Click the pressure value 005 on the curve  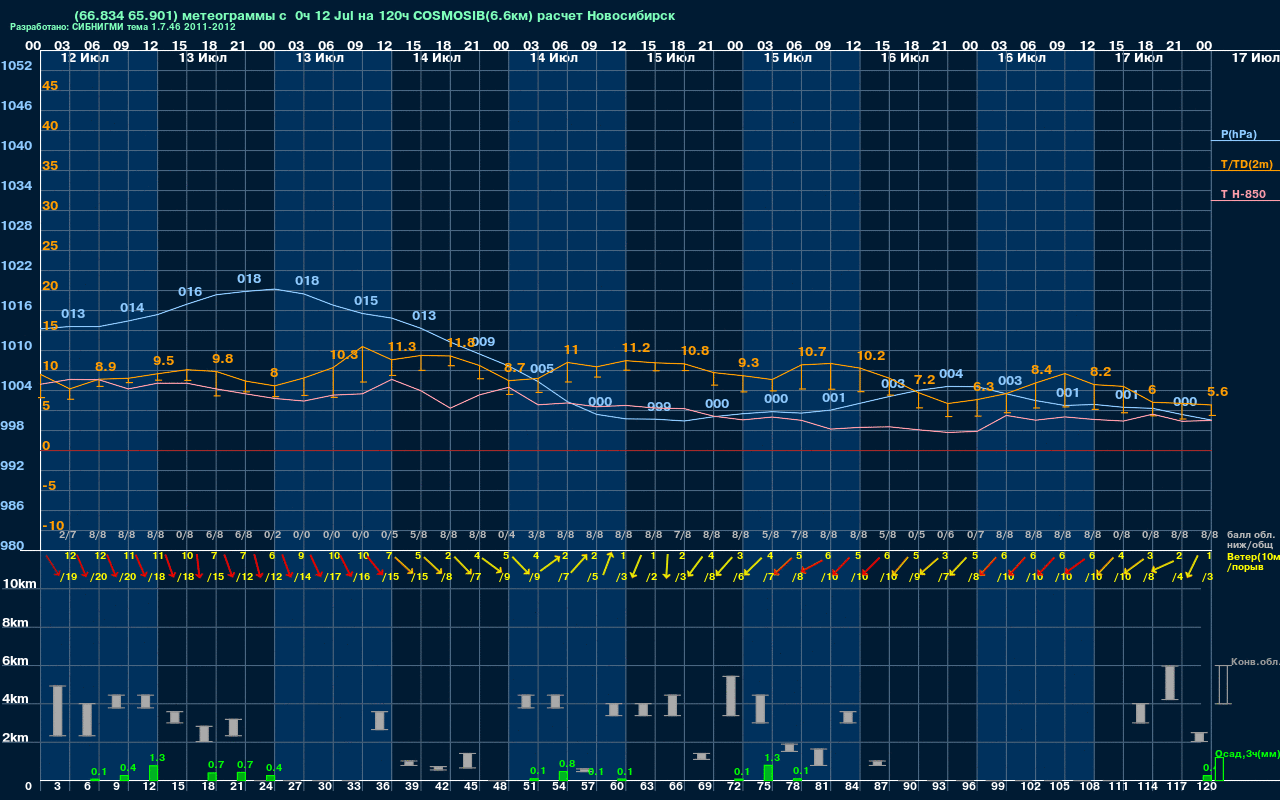[x=542, y=369]
